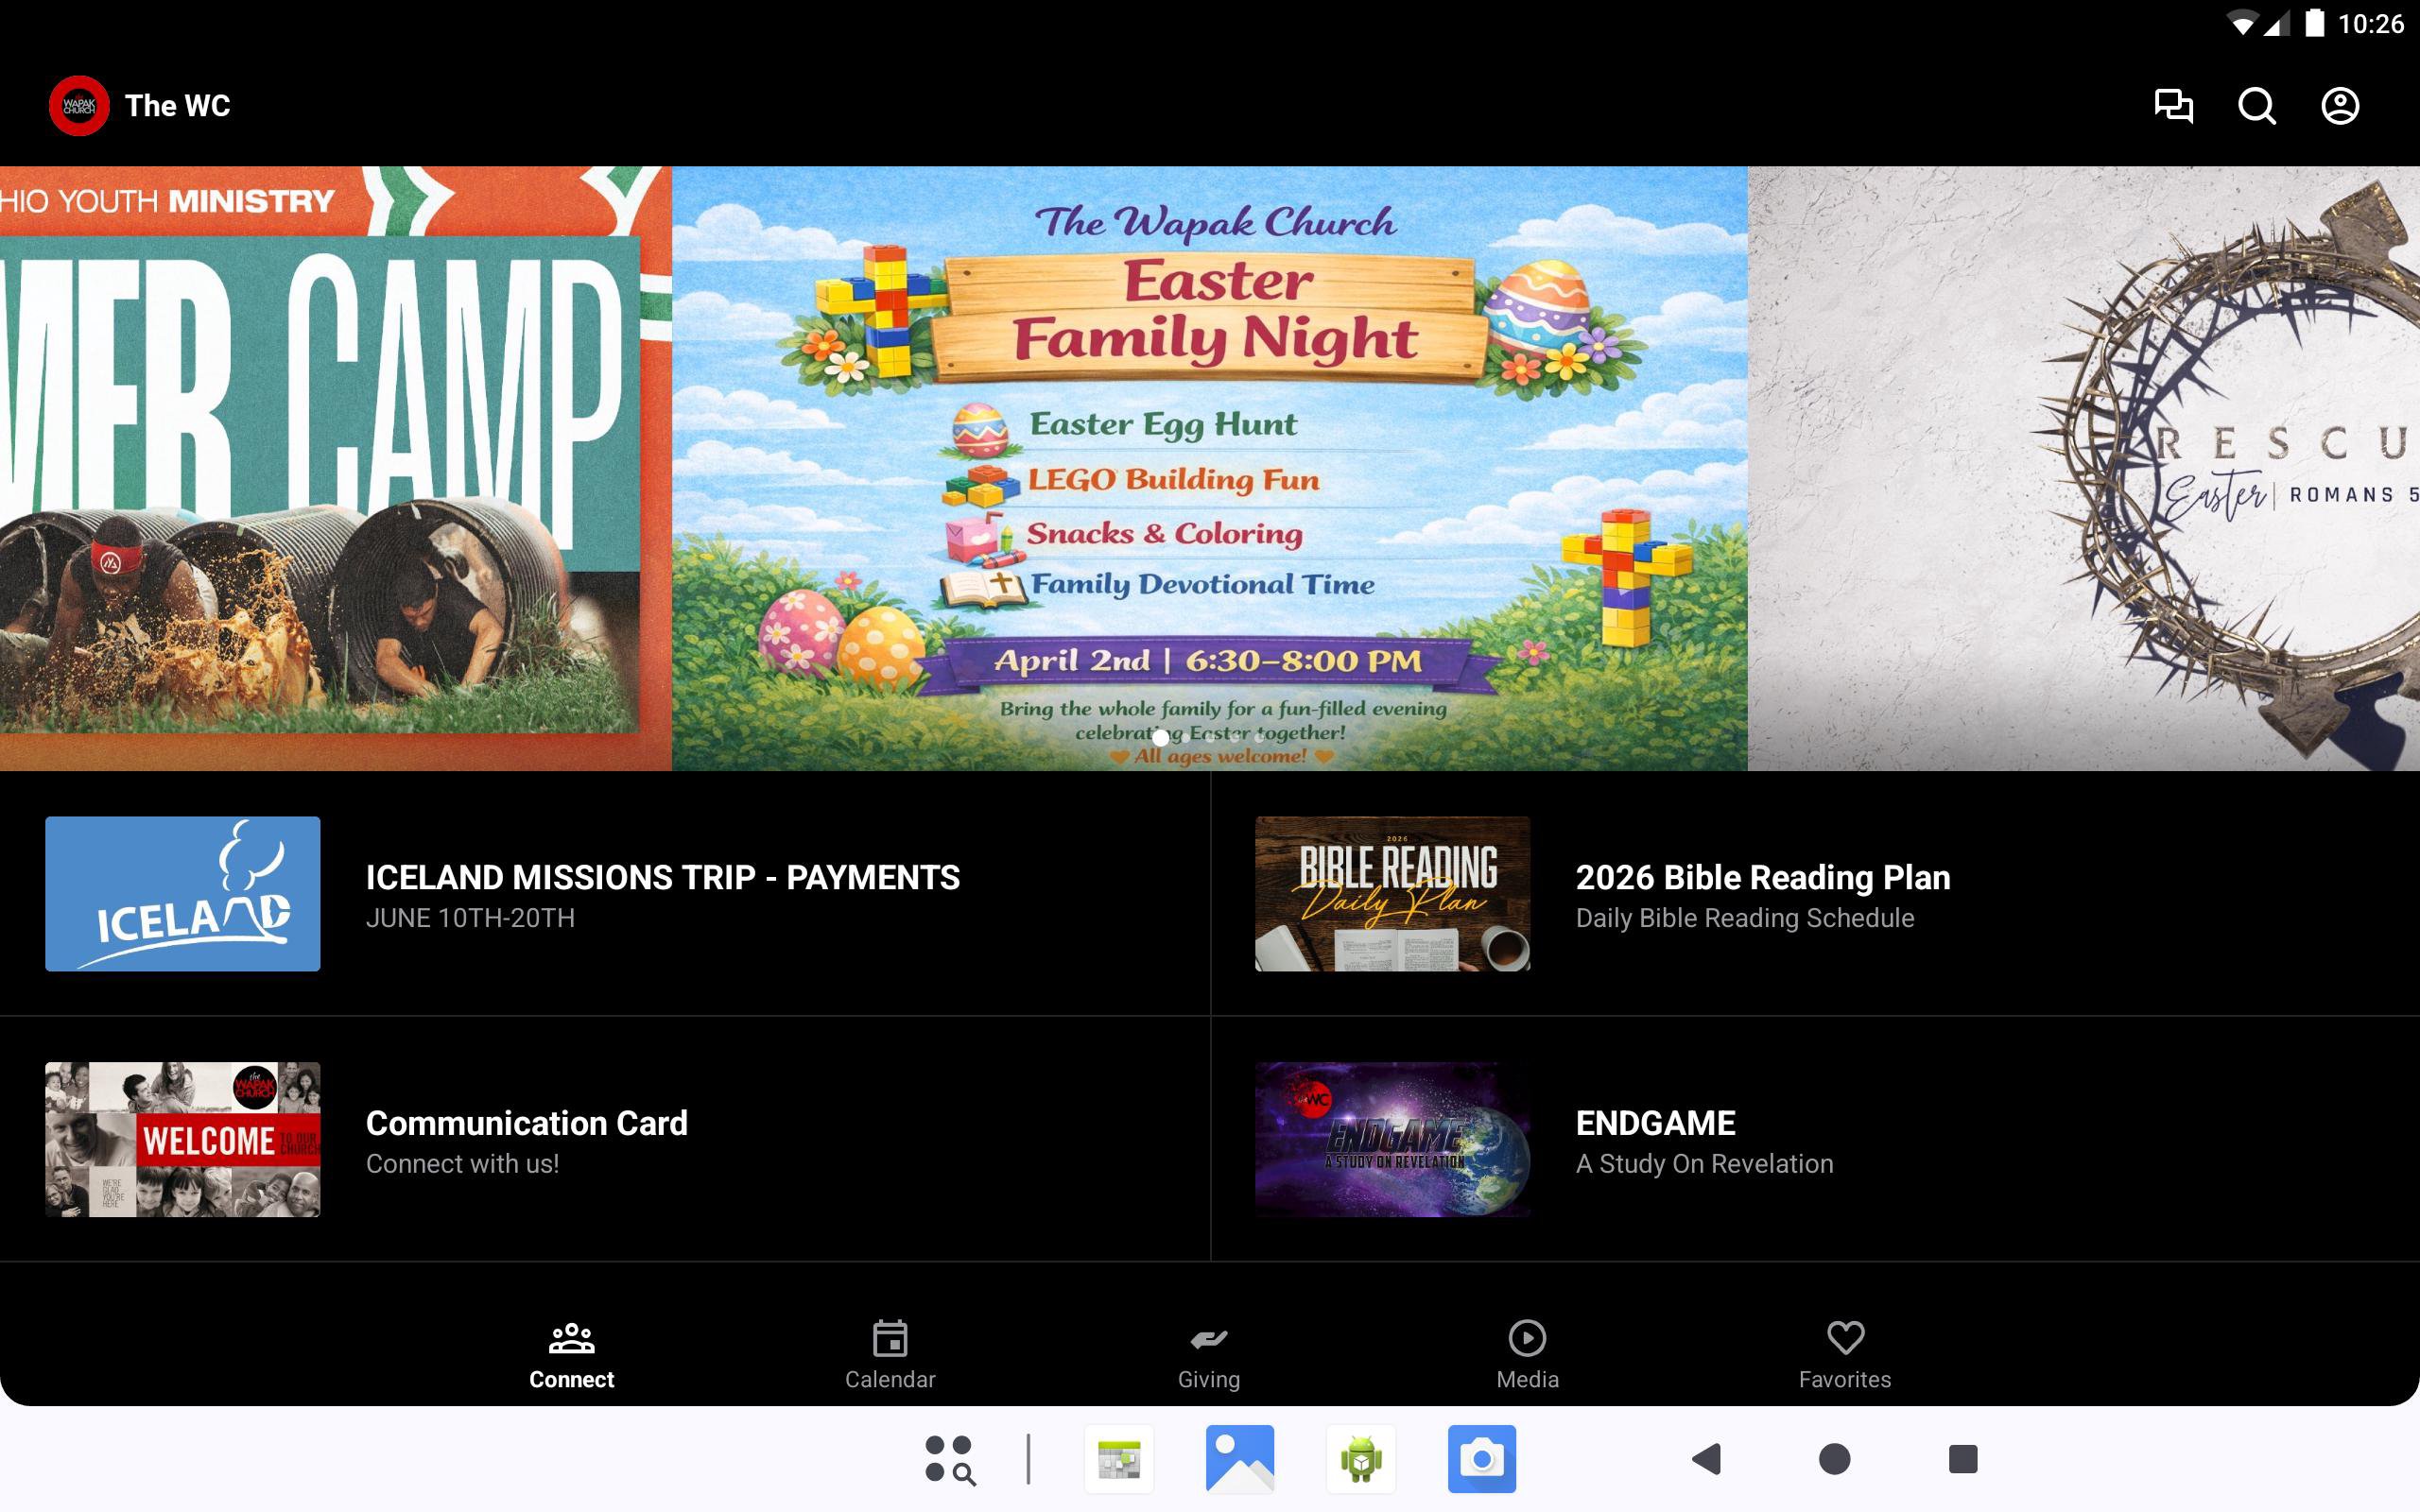Switch to the Calendar tab
Screen dimensions: 2420x1512
coord(889,1355)
